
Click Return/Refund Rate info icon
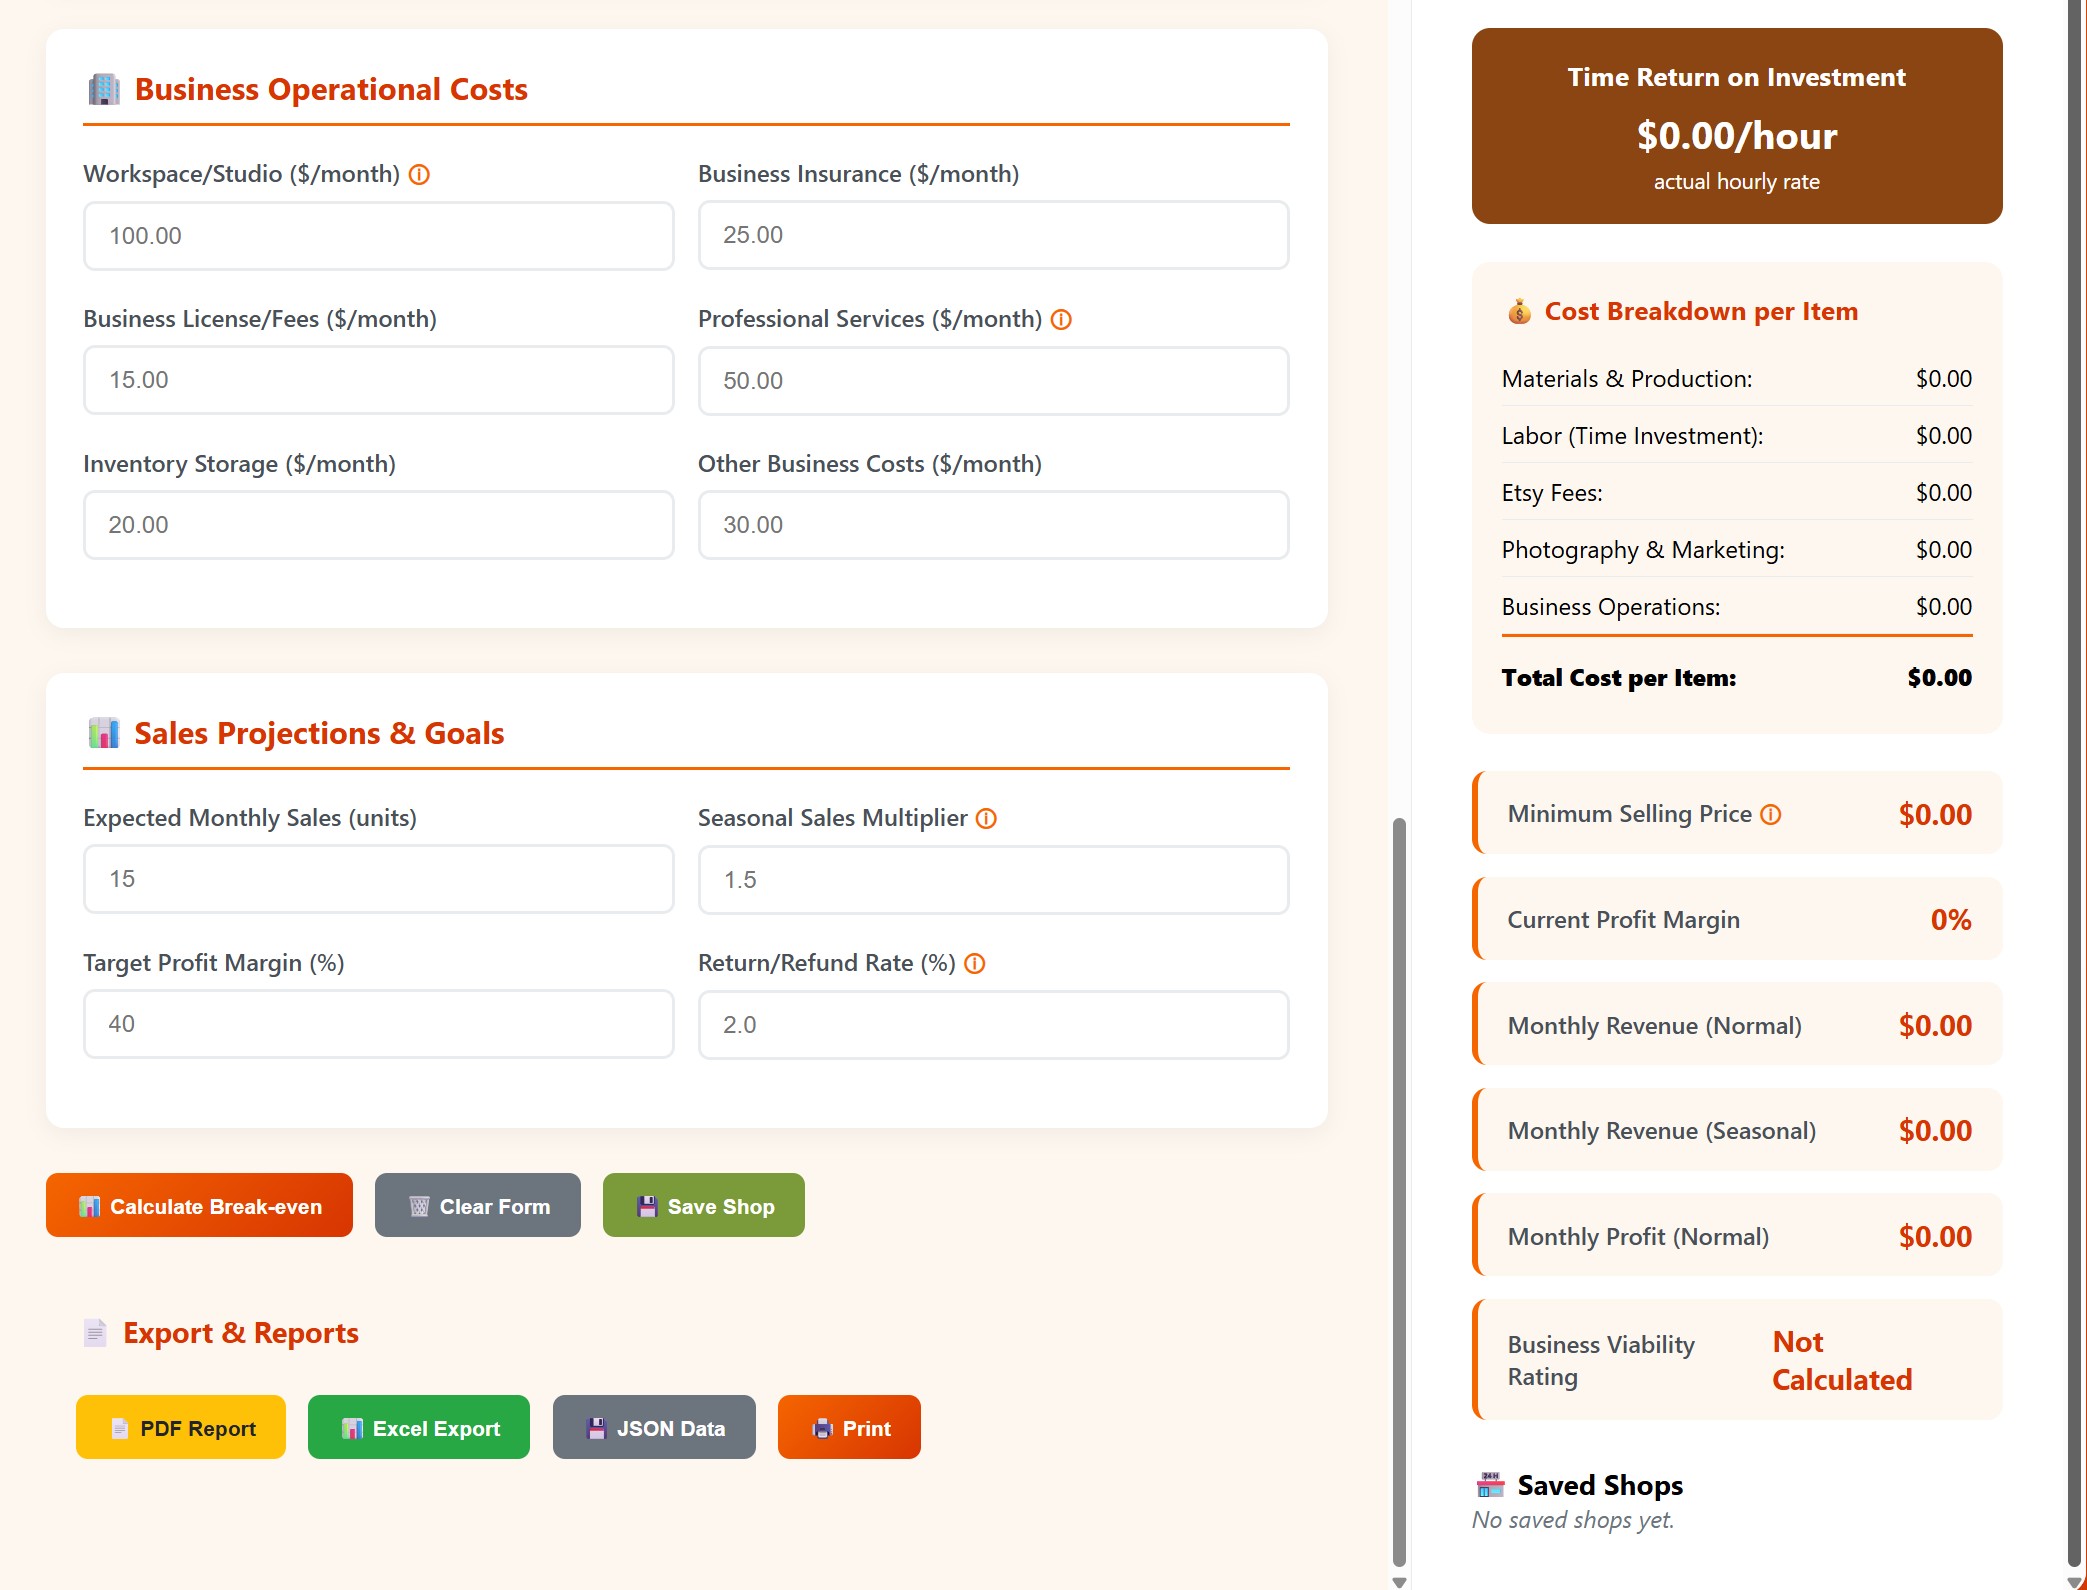[x=975, y=964]
